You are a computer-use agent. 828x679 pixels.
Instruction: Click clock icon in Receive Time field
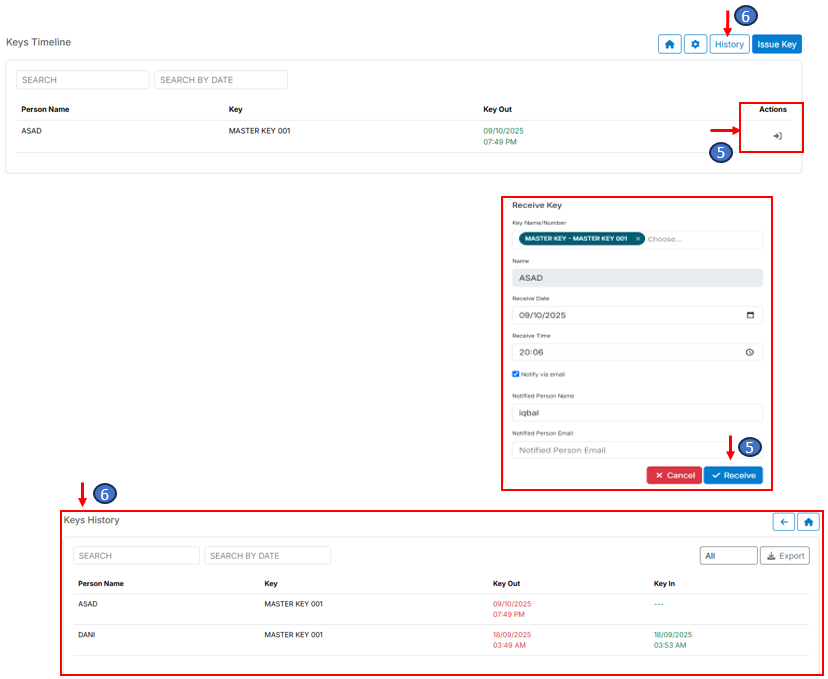[750, 353]
